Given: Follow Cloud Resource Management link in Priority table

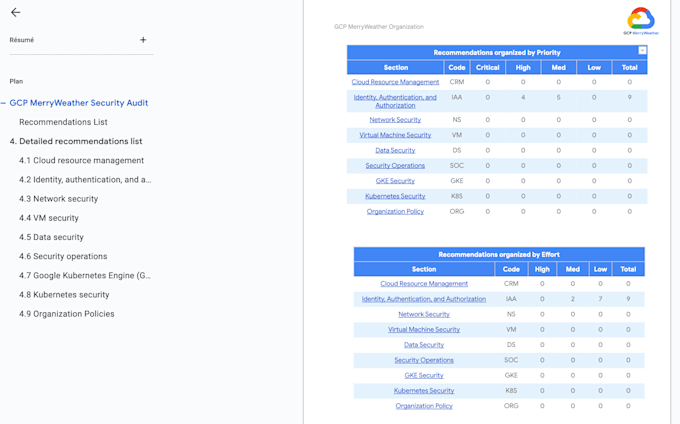Looking at the screenshot, I should tap(395, 82).
